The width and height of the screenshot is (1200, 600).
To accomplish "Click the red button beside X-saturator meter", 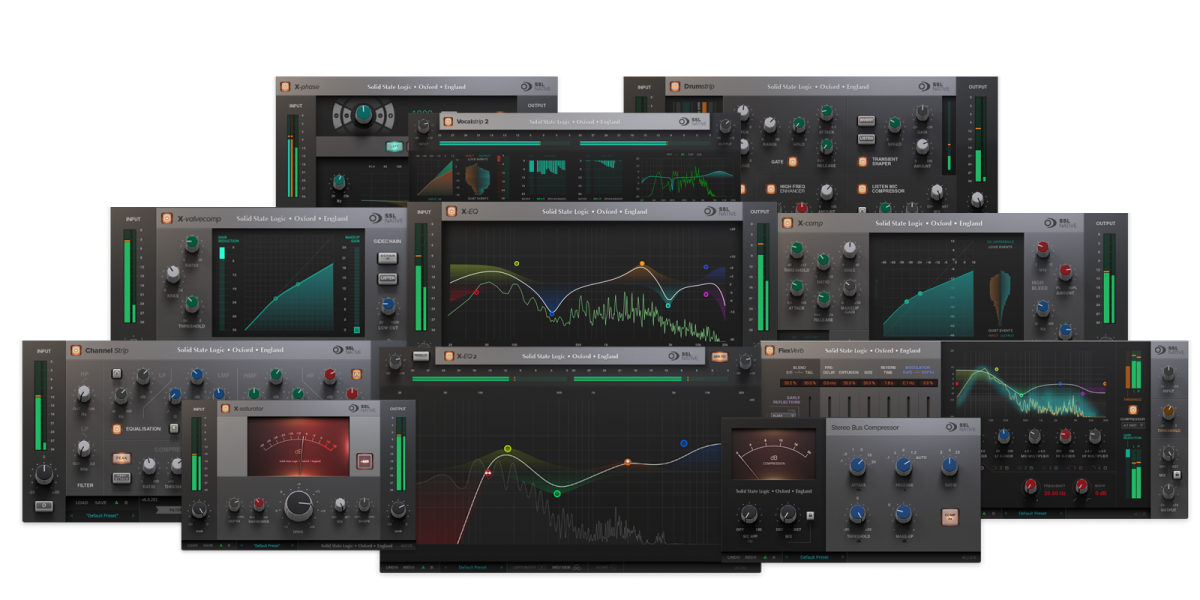I will pyautogui.click(x=365, y=461).
